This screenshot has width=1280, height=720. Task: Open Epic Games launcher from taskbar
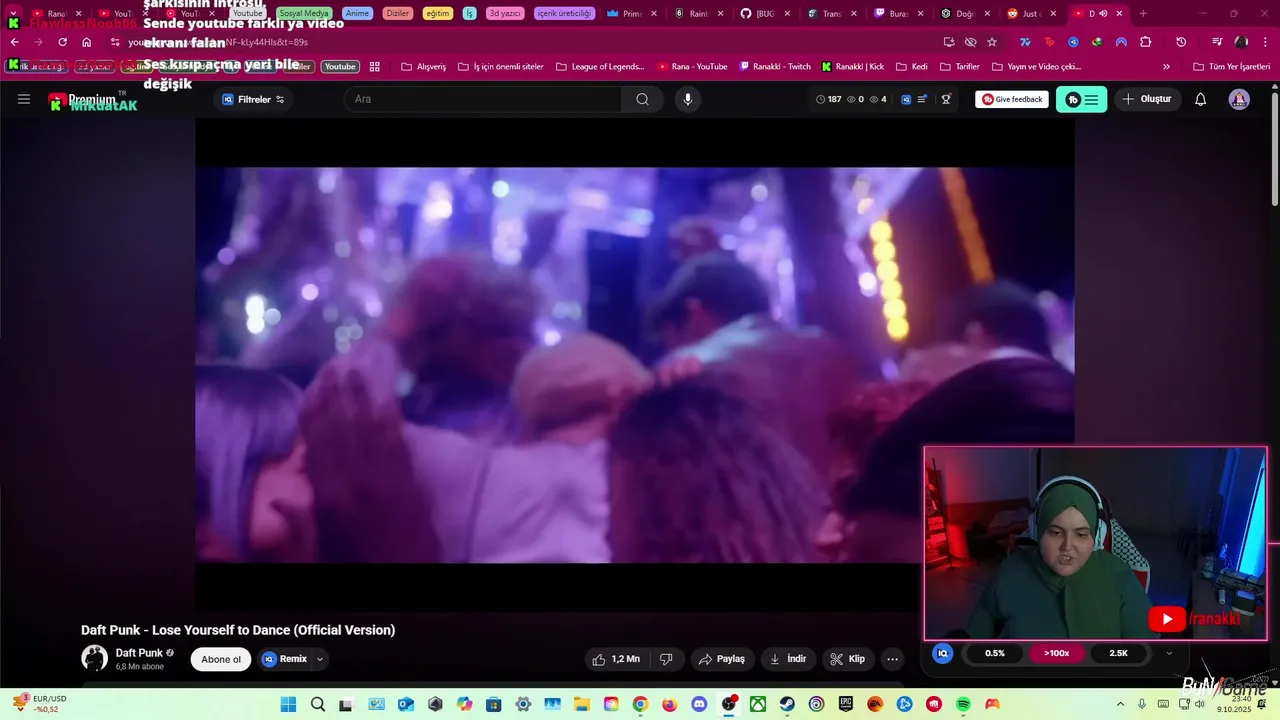[846, 704]
